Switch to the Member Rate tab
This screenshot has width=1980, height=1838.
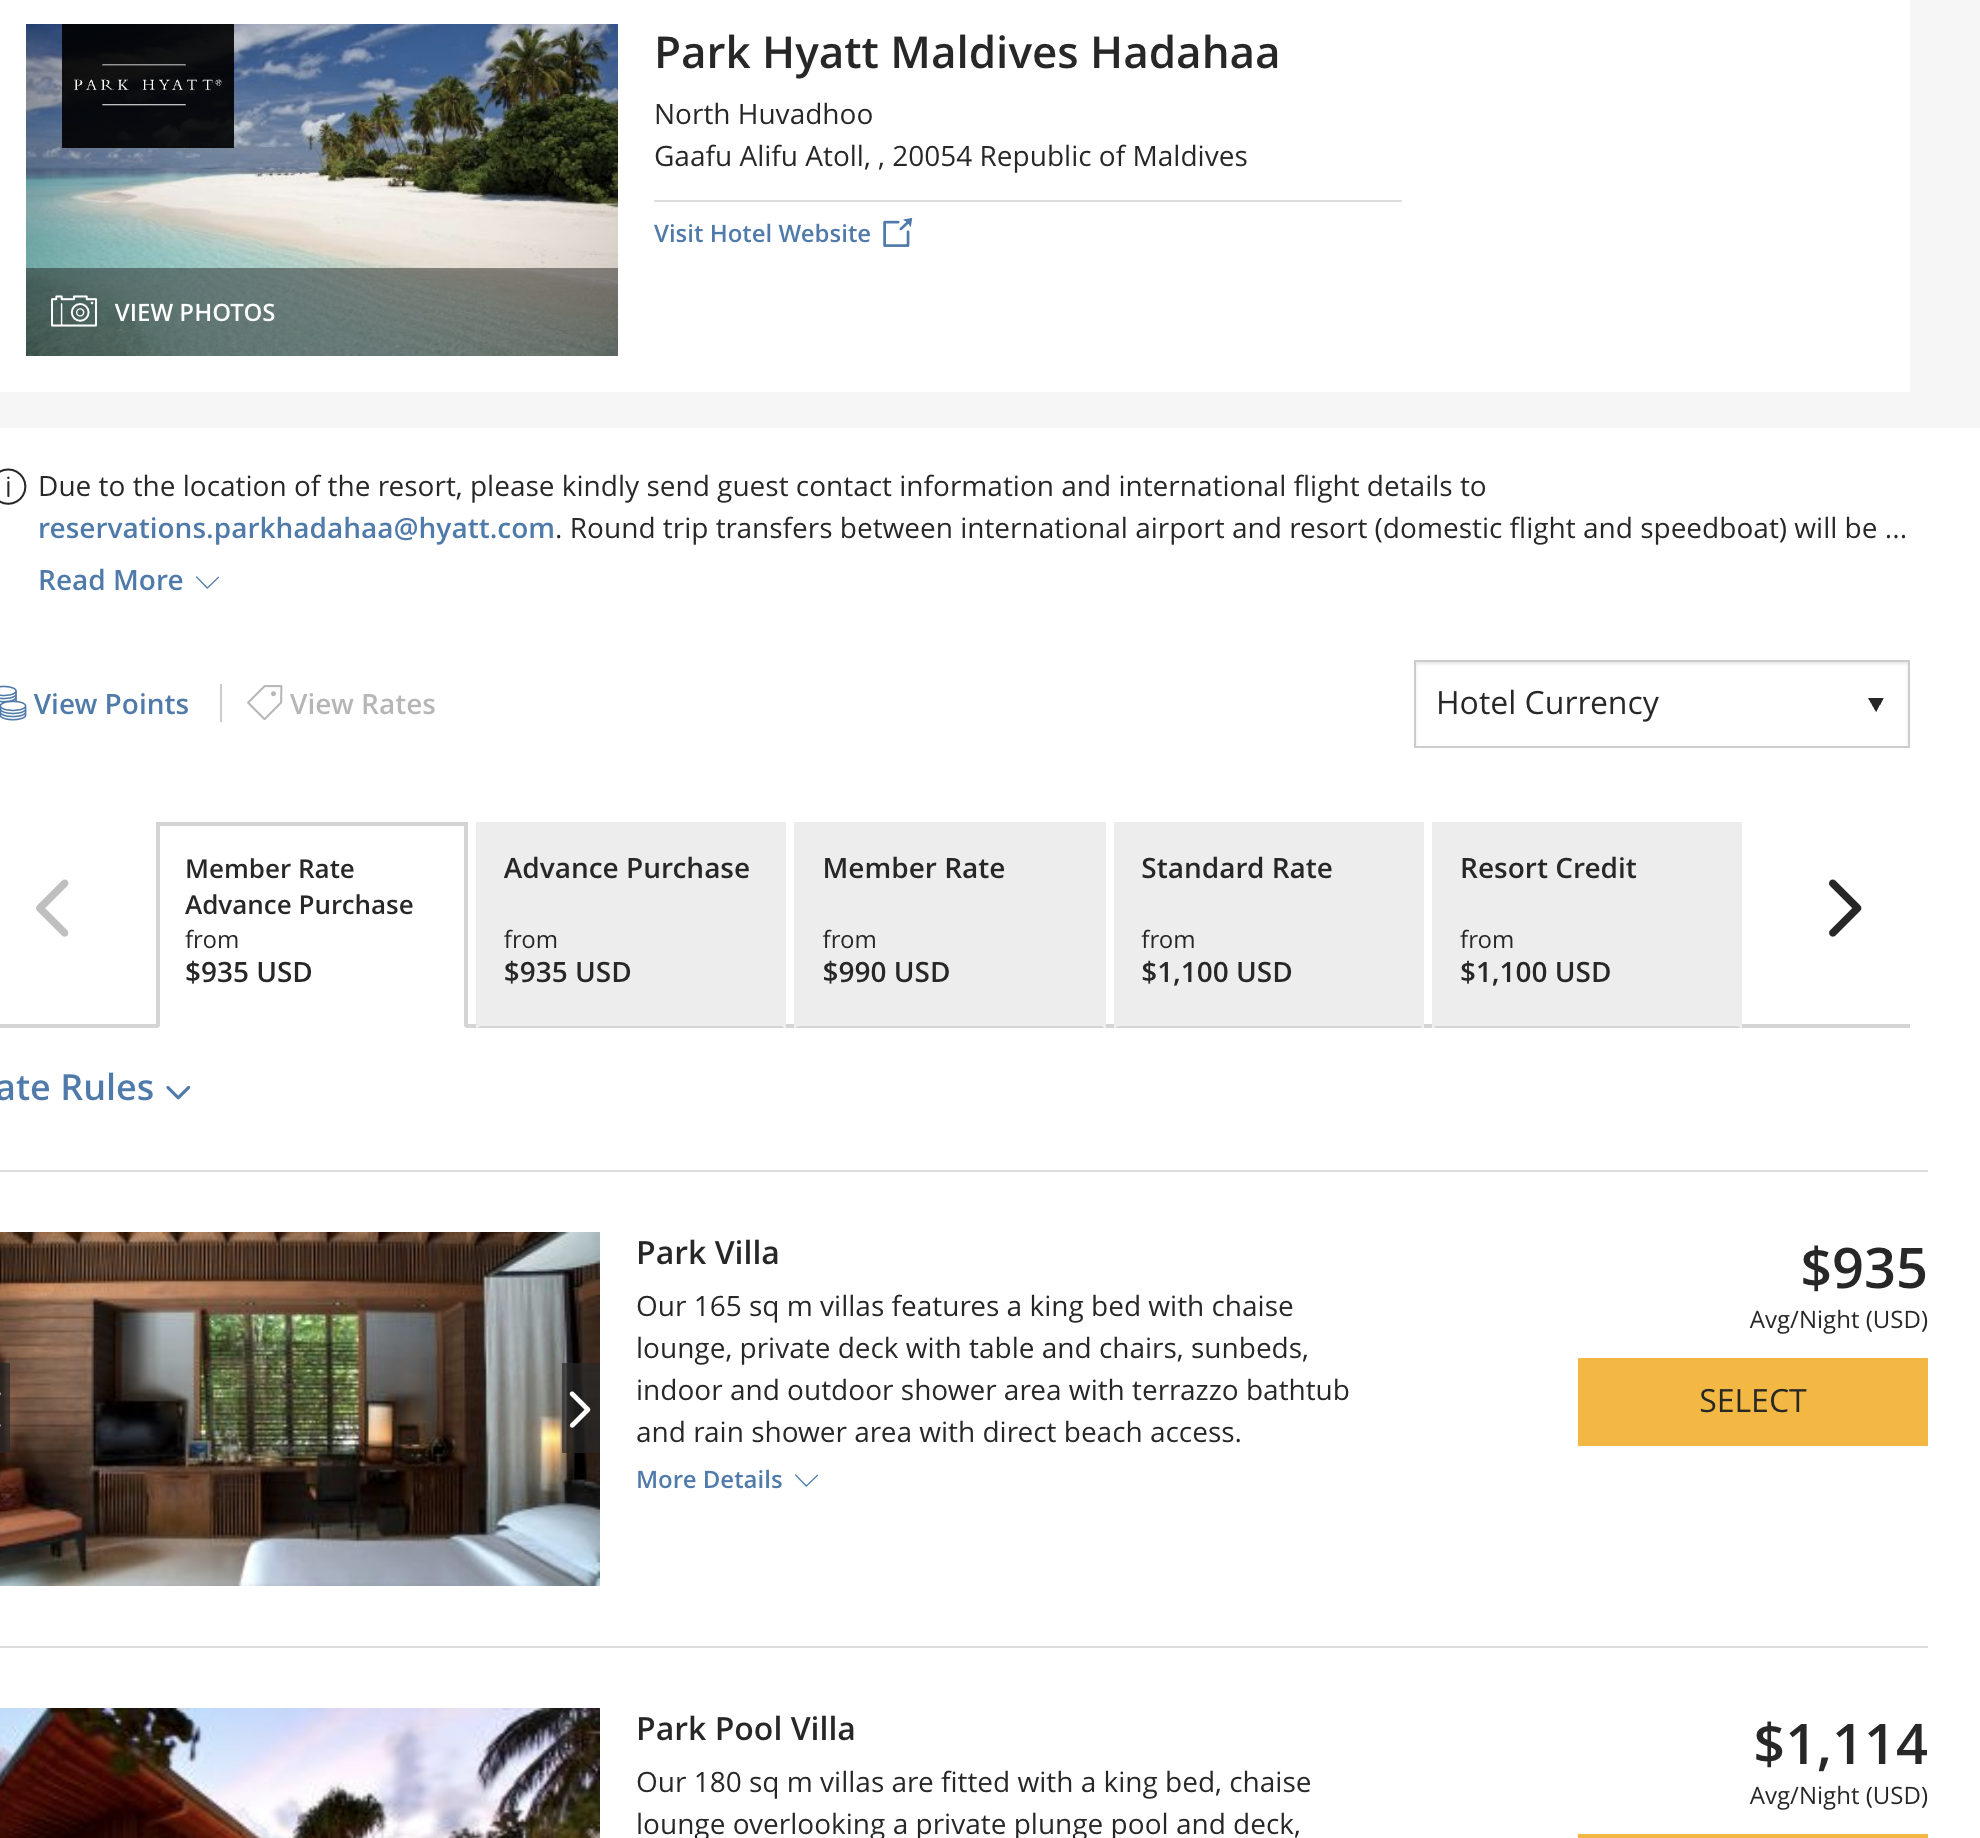click(x=948, y=920)
